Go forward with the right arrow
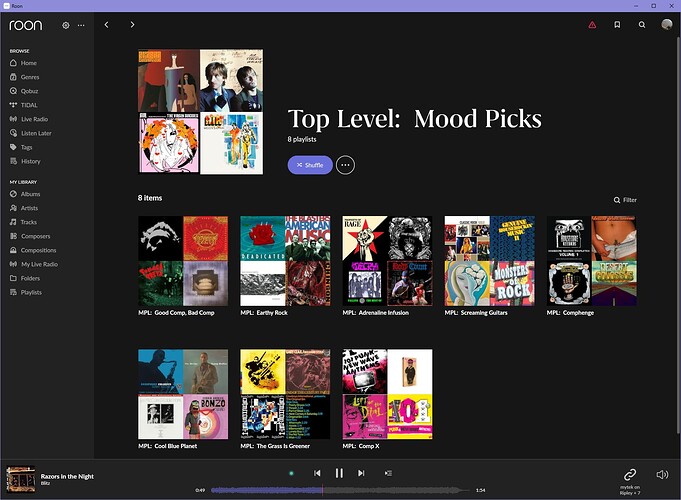The width and height of the screenshot is (681, 500). coord(132,25)
